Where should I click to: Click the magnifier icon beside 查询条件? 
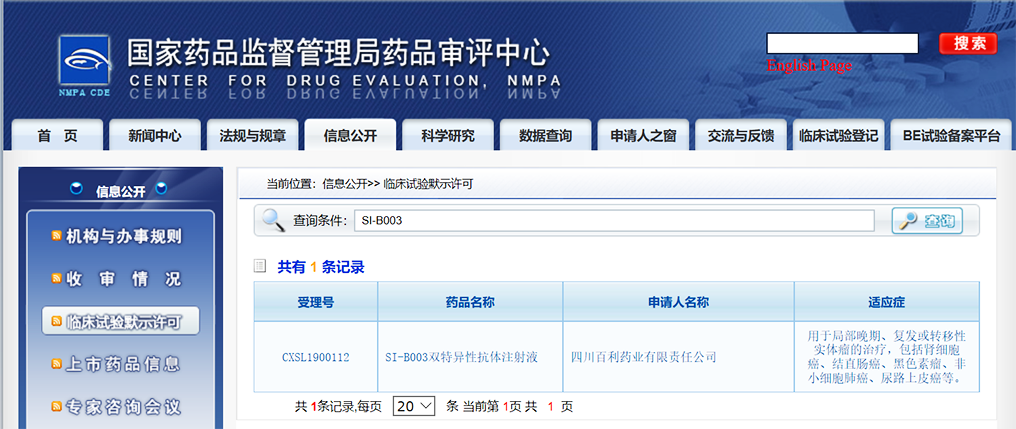[x=272, y=221]
